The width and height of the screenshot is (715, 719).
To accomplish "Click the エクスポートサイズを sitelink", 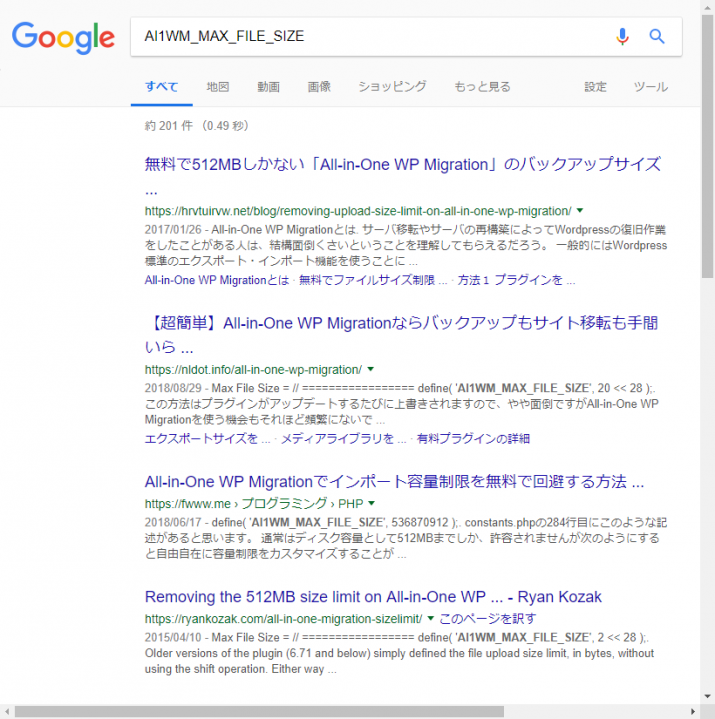I will coord(207,438).
